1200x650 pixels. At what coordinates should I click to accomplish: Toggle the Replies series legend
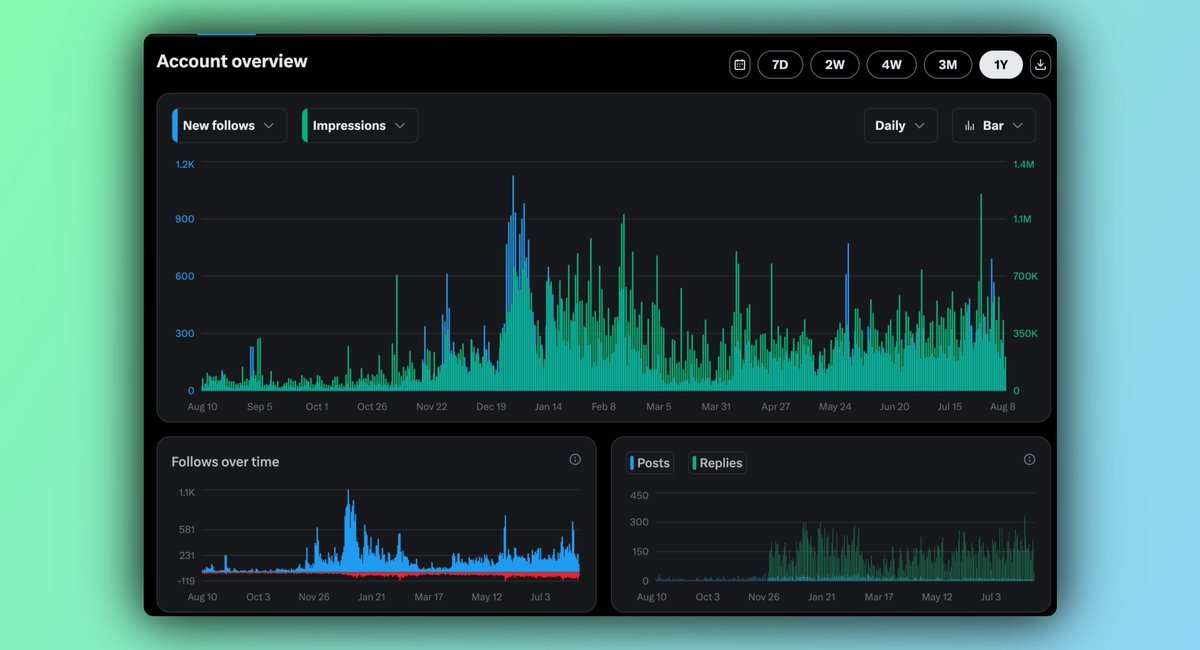718,463
